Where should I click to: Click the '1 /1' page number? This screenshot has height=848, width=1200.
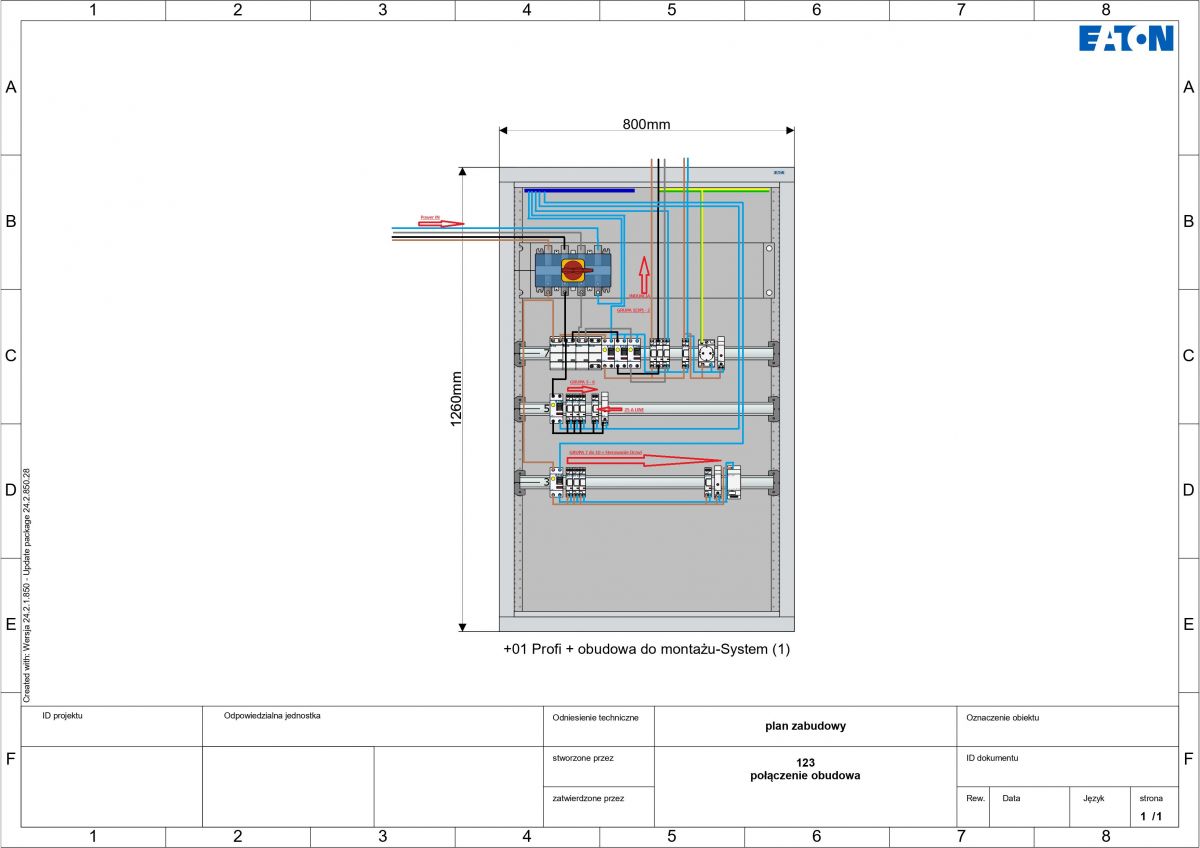click(x=1151, y=817)
